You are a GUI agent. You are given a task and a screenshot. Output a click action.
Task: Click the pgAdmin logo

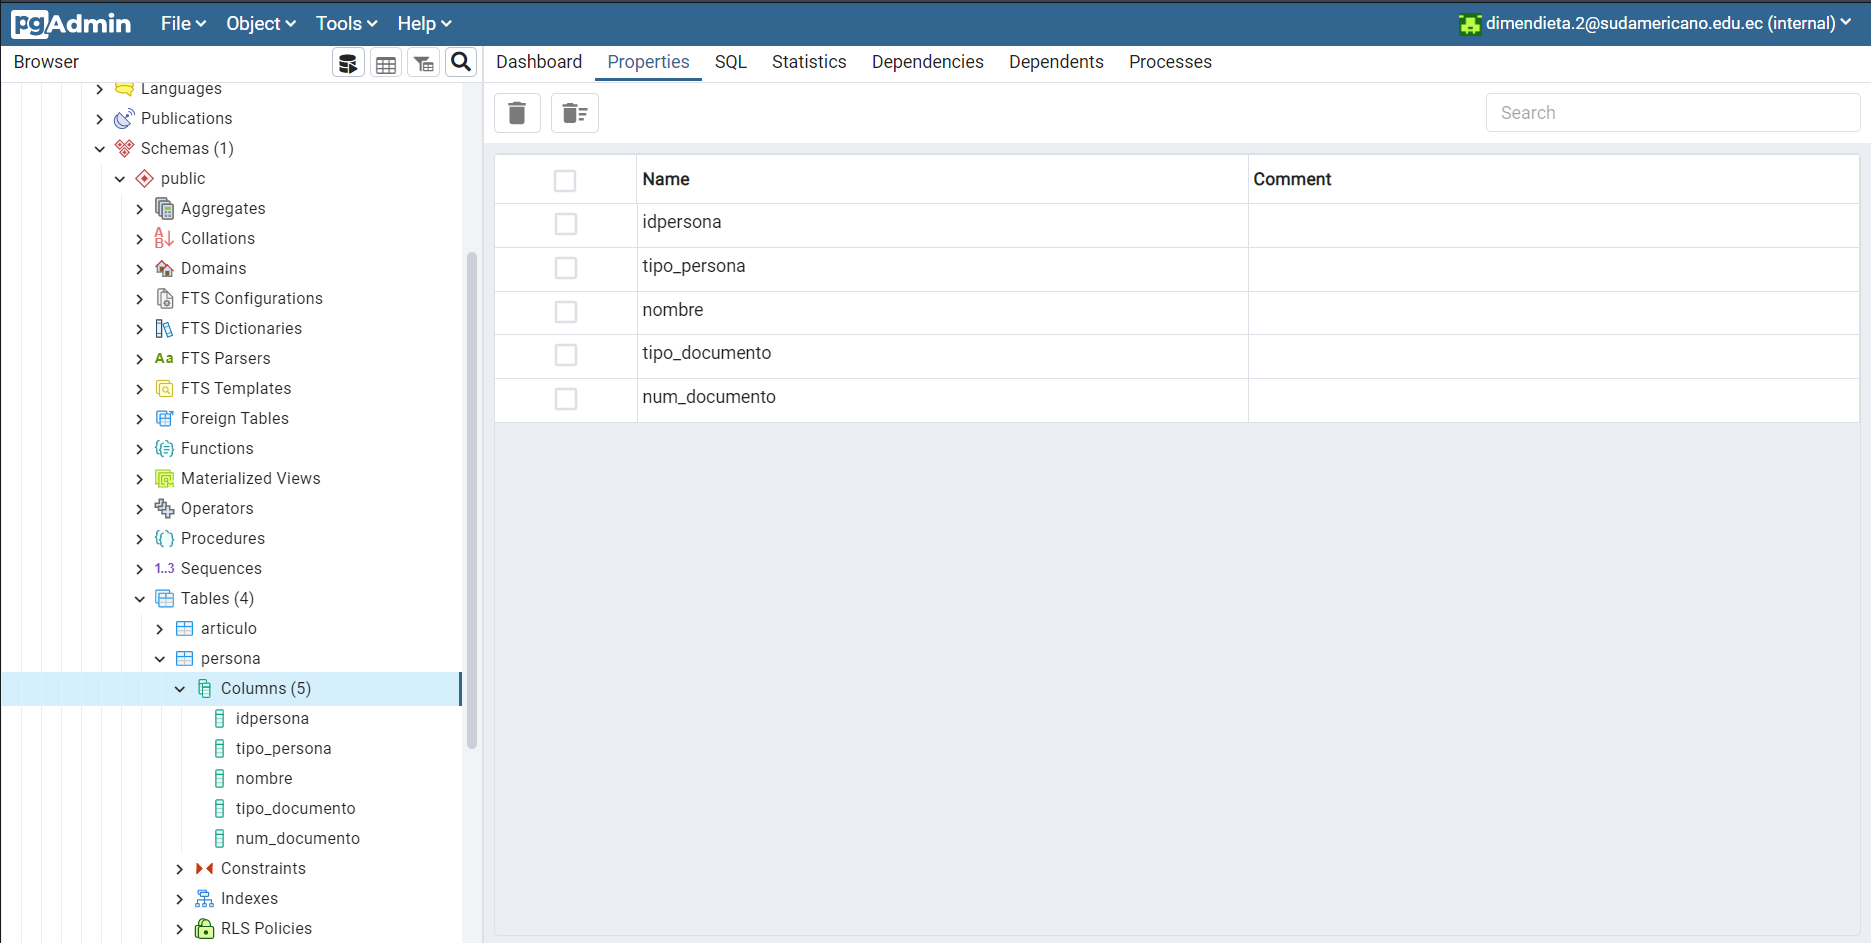pos(70,23)
